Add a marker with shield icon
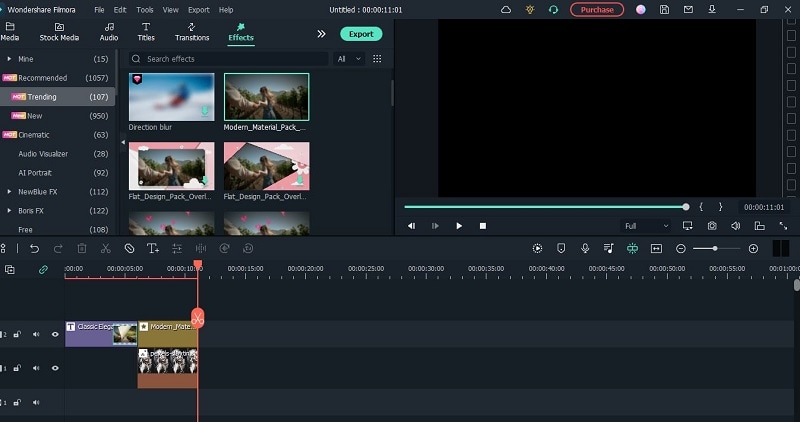The image size is (800, 422). coord(561,249)
